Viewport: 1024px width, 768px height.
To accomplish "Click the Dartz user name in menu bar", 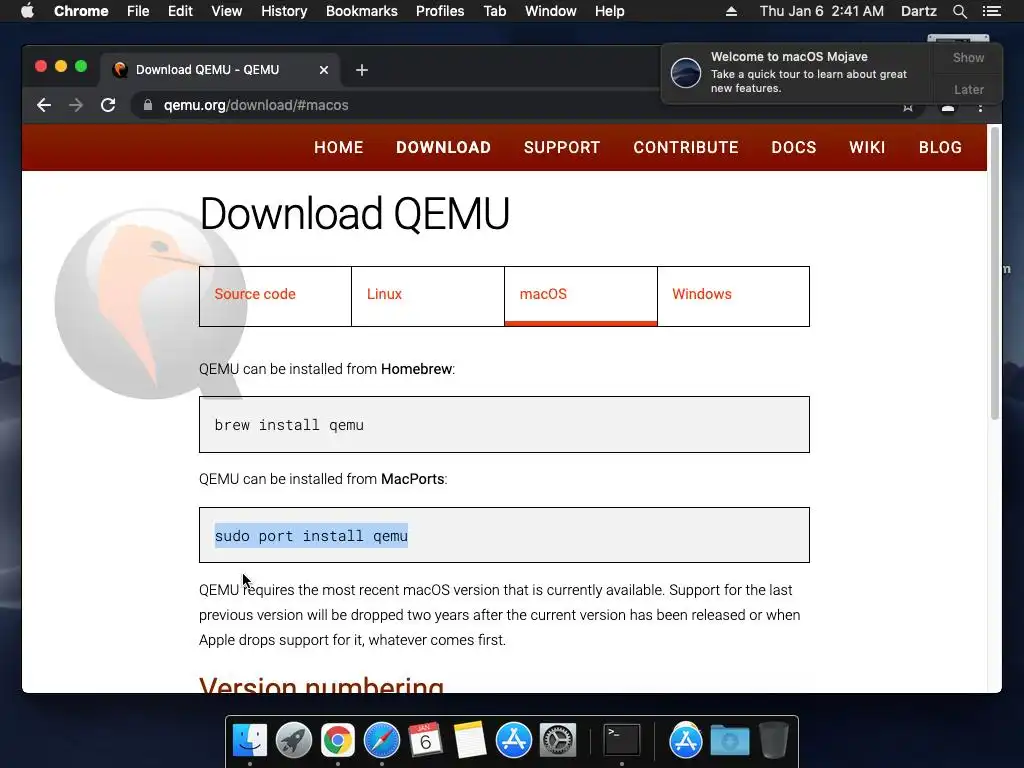I will coord(918,11).
